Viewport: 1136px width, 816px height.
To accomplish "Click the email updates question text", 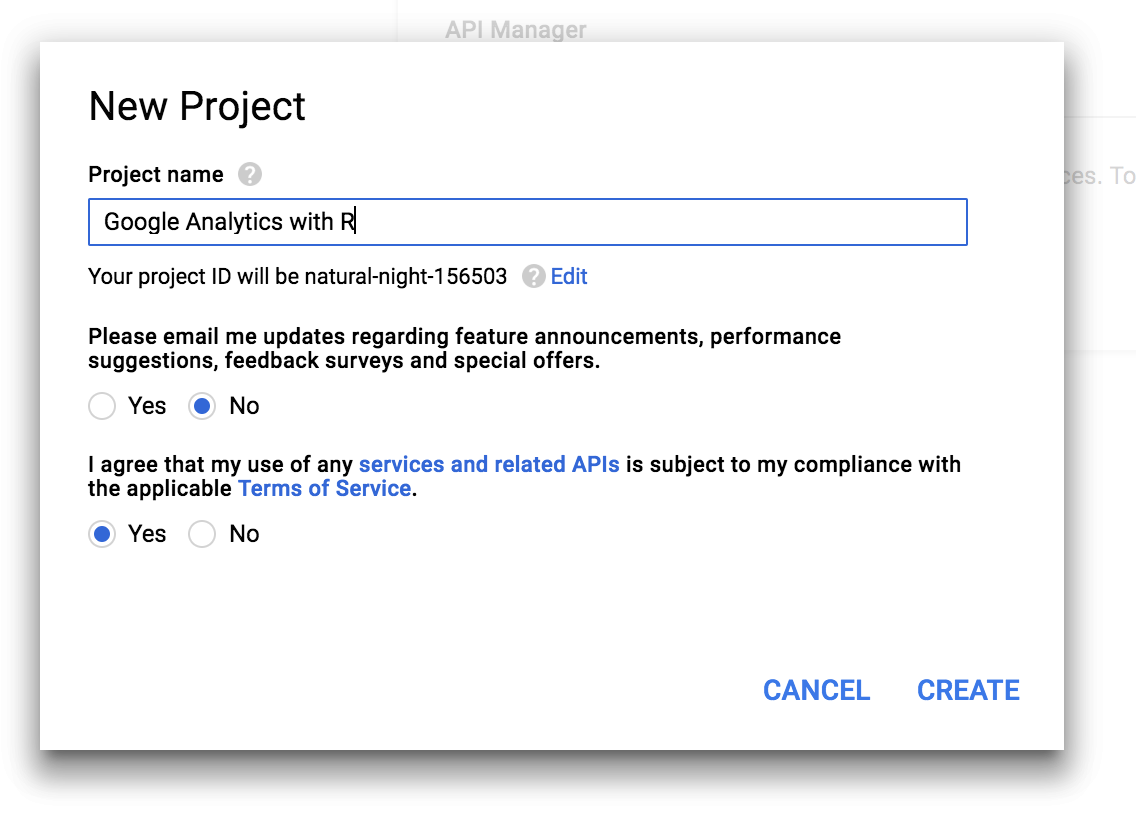I will coord(464,349).
